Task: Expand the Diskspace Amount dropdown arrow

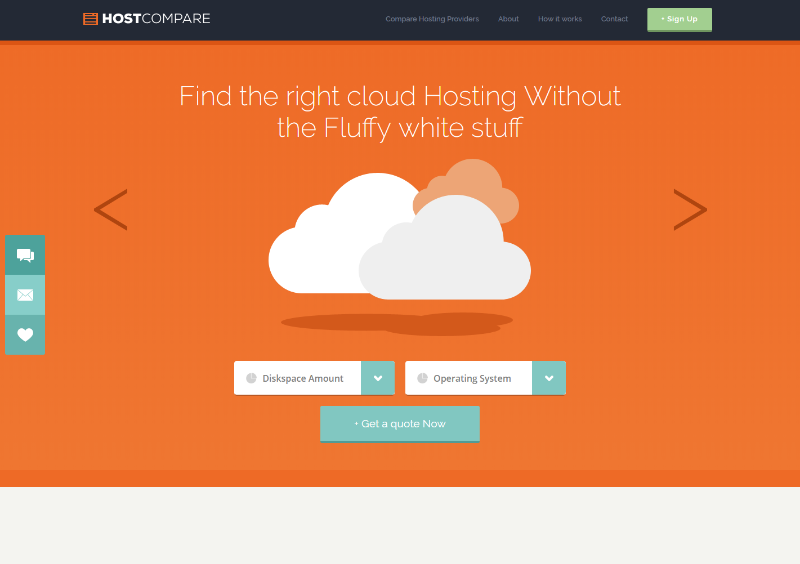Action: tap(378, 378)
